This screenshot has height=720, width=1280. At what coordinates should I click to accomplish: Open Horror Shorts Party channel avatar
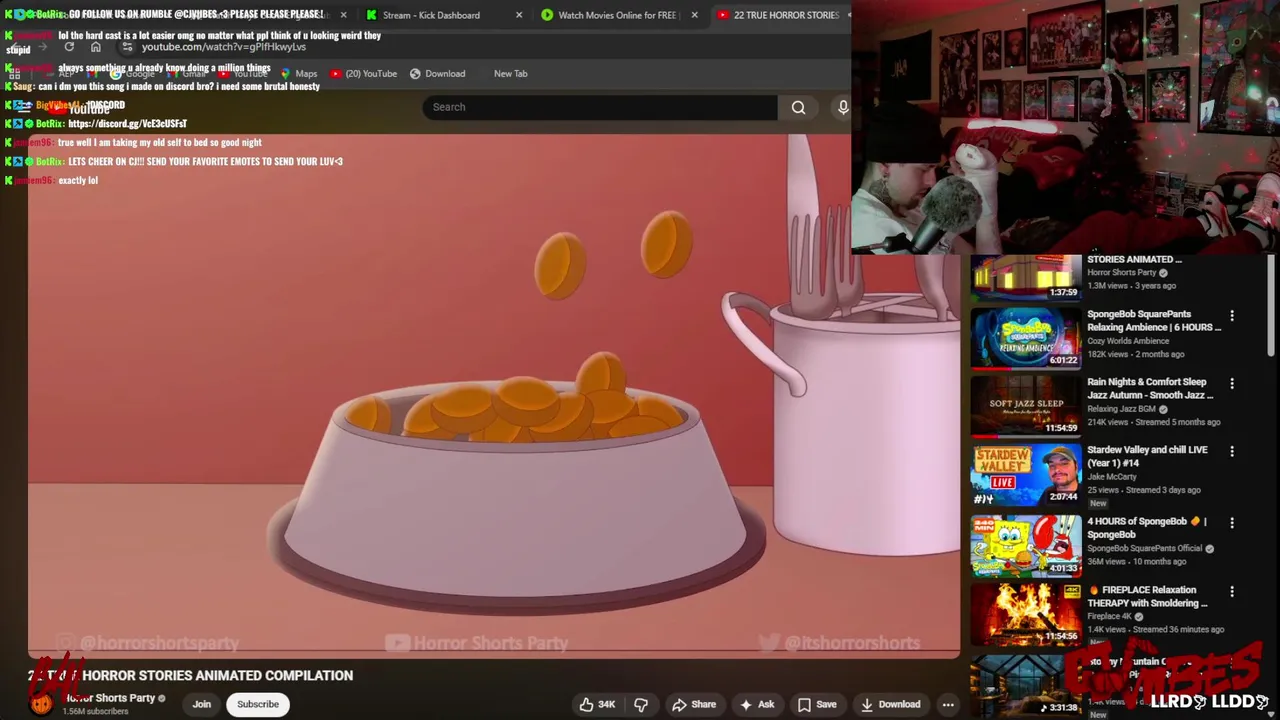coord(41,704)
